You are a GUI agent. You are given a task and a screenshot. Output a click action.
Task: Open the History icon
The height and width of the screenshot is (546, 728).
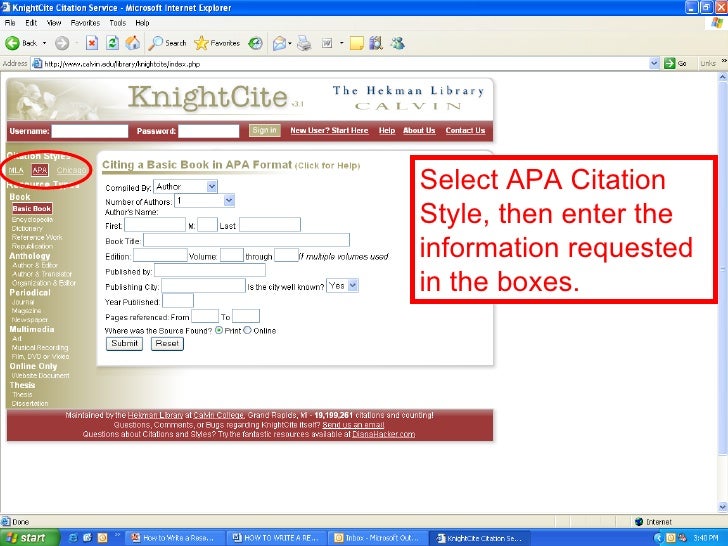[x=255, y=43]
